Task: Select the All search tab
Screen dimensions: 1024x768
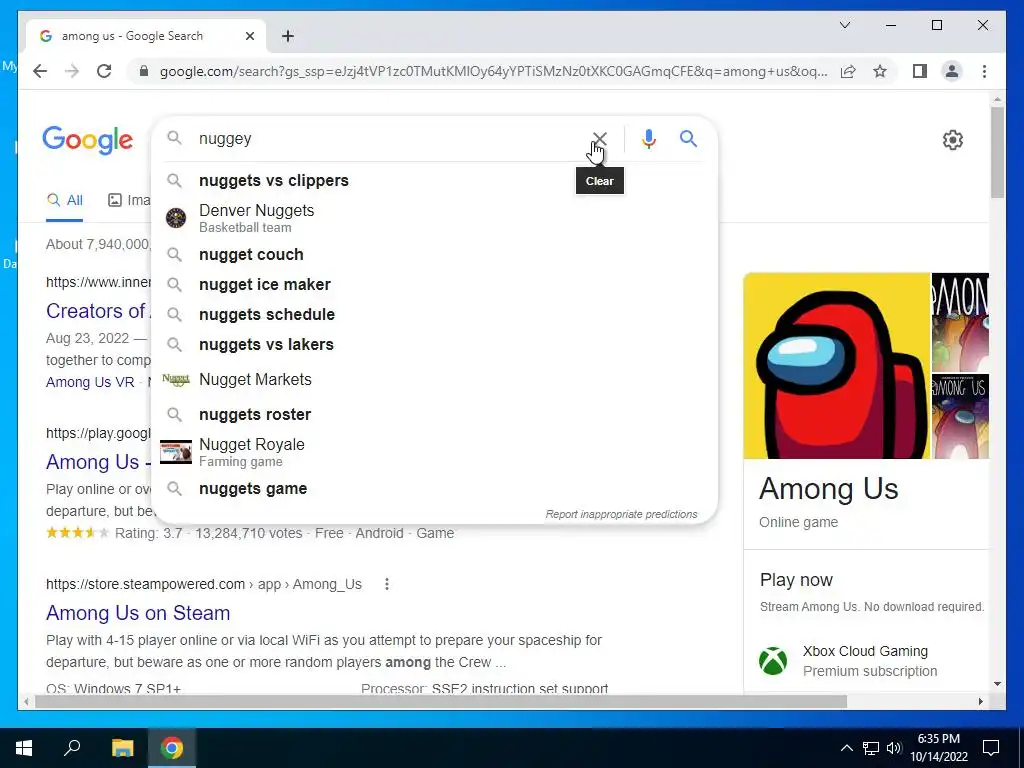Action: [64, 200]
